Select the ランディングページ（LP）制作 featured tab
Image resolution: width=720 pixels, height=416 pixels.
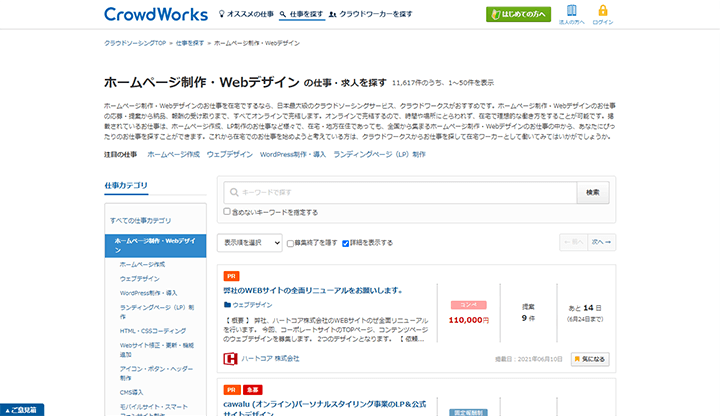(379, 155)
